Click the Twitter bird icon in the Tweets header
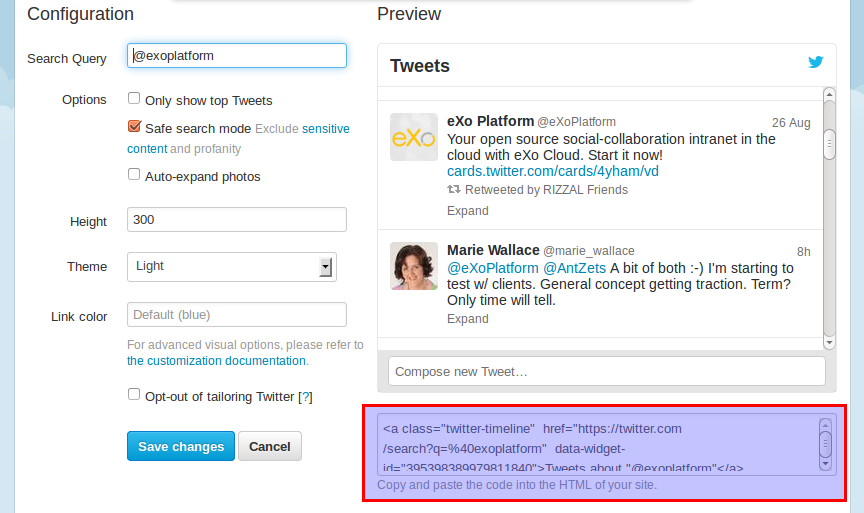Image resolution: width=864 pixels, height=513 pixels. click(816, 62)
